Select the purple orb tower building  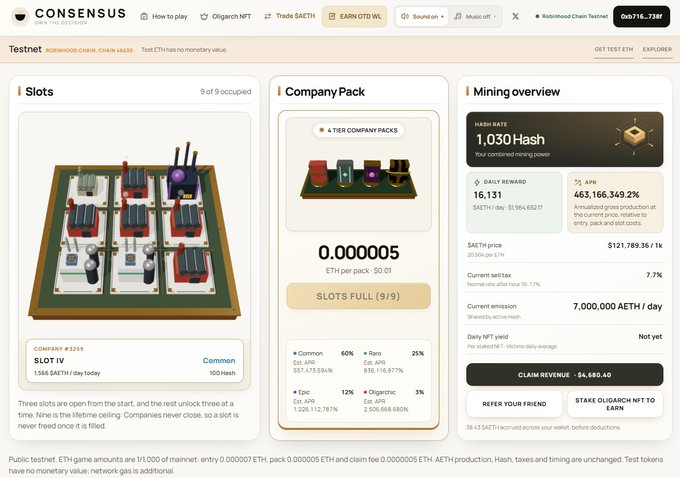coord(183,177)
